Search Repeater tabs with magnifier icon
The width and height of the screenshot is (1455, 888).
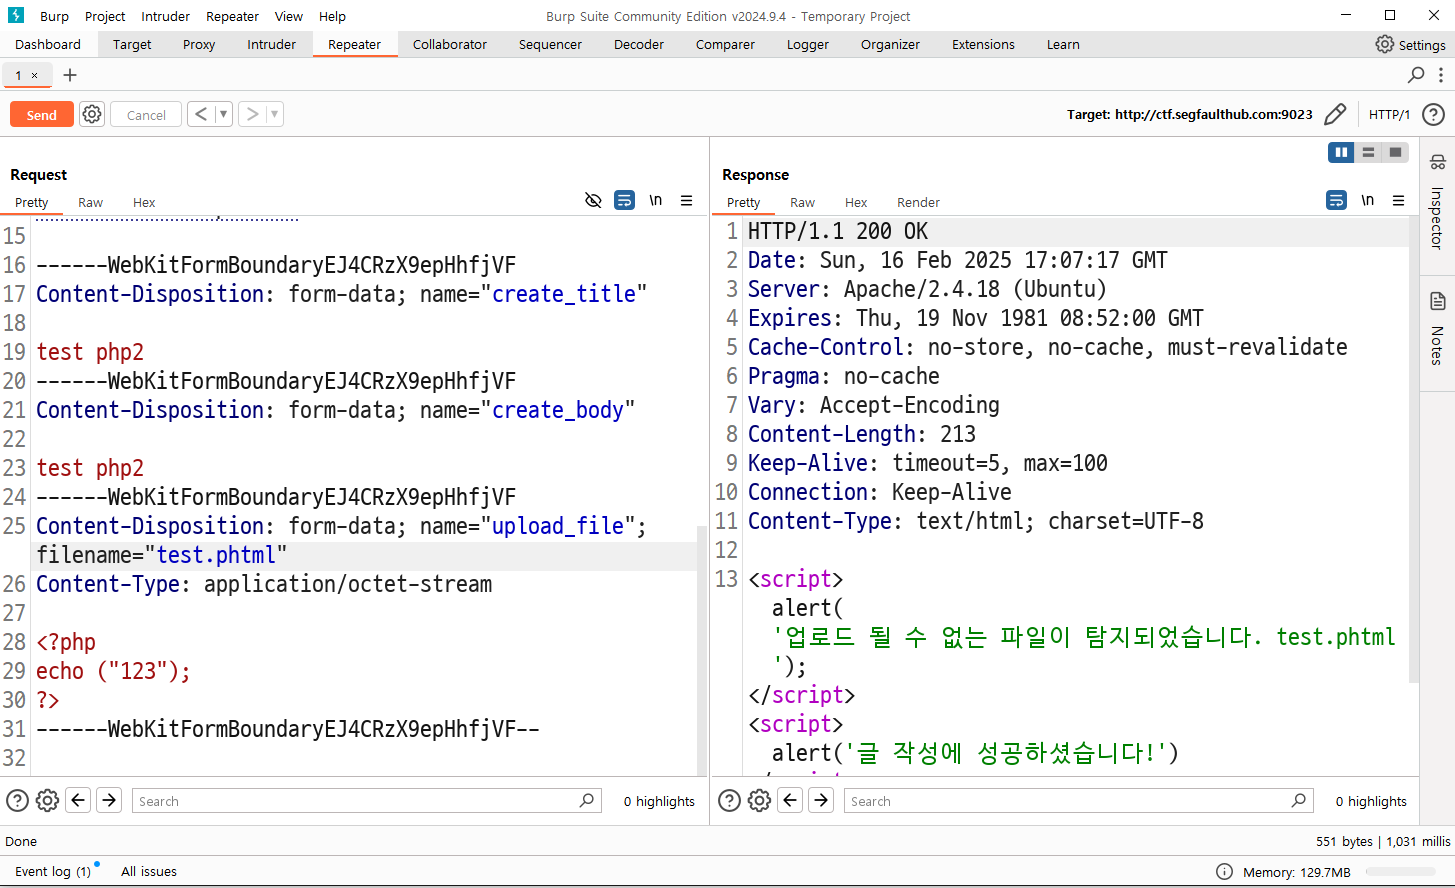click(x=1416, y=74)
